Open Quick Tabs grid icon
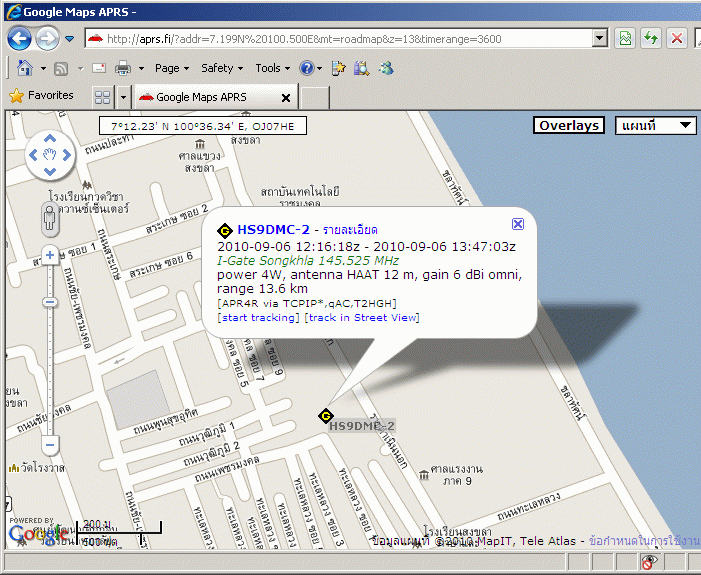 point(102,97)
